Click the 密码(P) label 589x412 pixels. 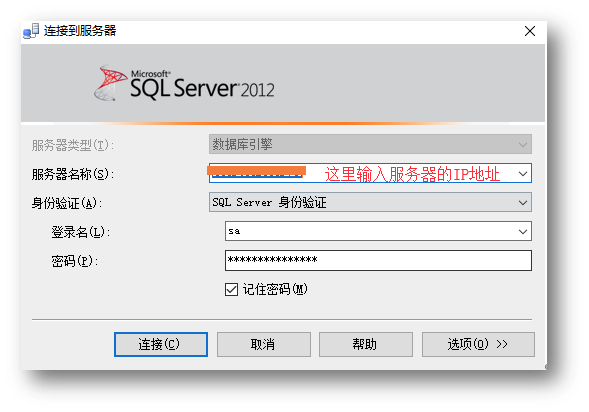75,261
